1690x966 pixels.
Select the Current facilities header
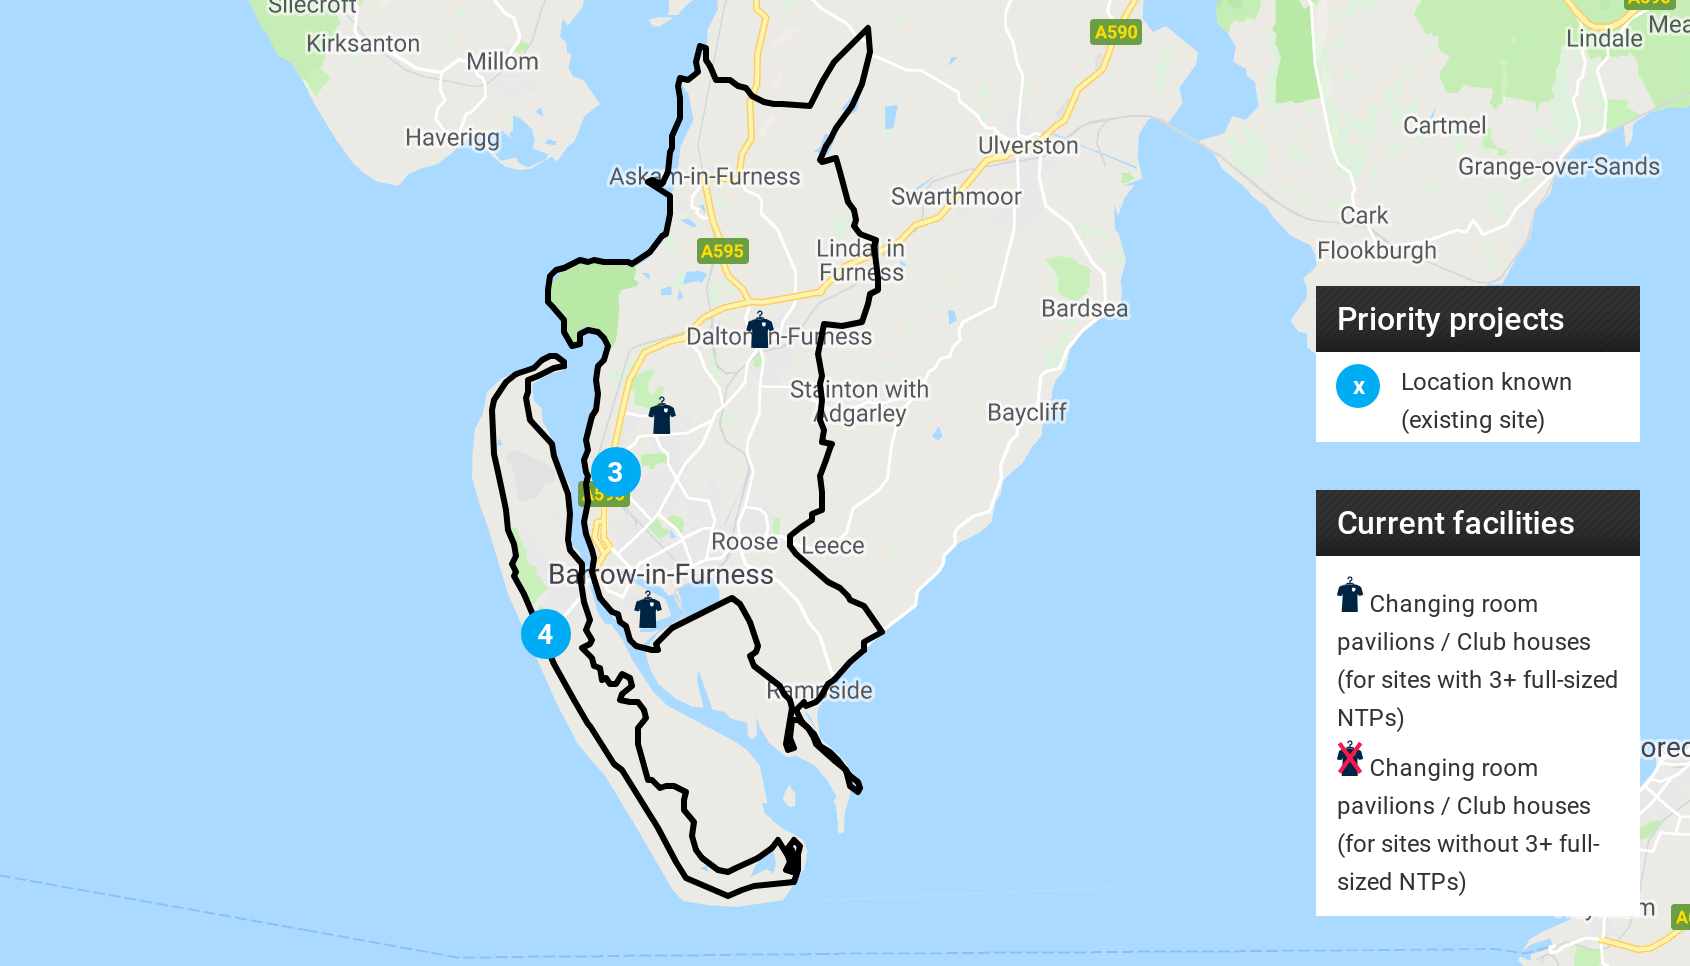(x=1477, y=523)
